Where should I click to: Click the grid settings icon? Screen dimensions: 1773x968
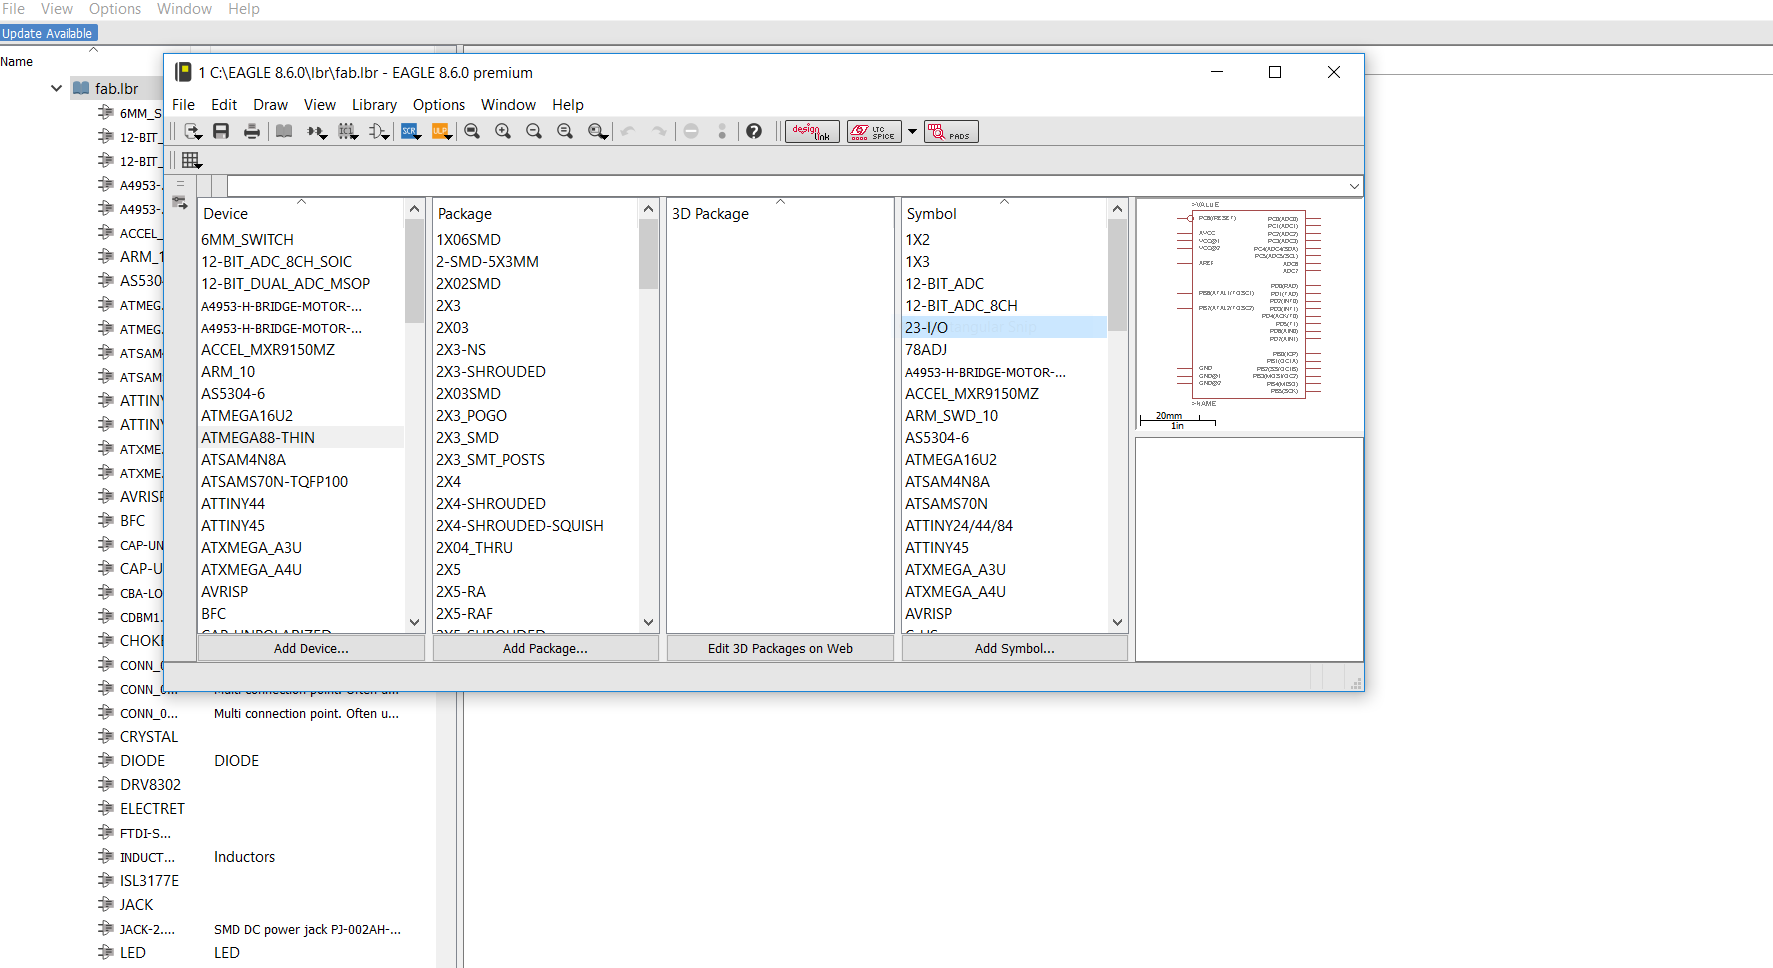[x=192, y=160]
